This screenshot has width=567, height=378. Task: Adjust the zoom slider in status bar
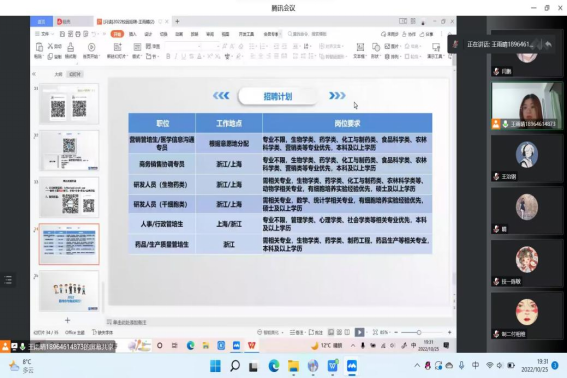pyautogui.click(x=418, y=332)
